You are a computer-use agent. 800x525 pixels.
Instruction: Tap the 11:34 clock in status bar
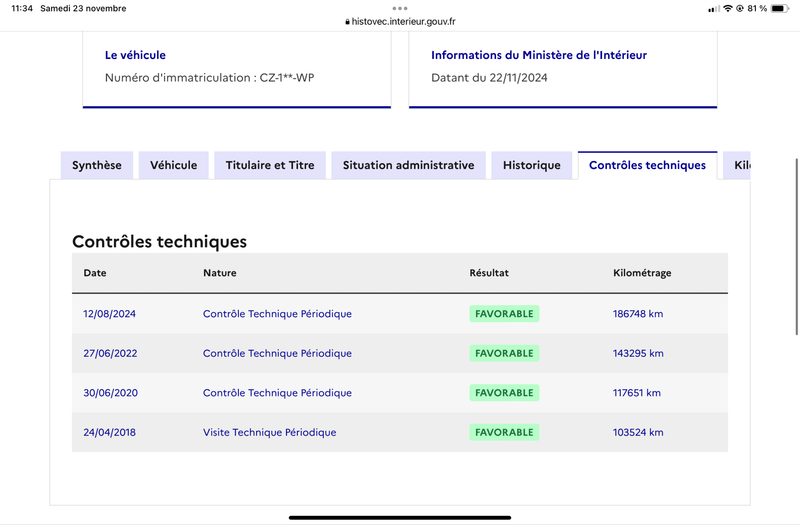(22, 9)
